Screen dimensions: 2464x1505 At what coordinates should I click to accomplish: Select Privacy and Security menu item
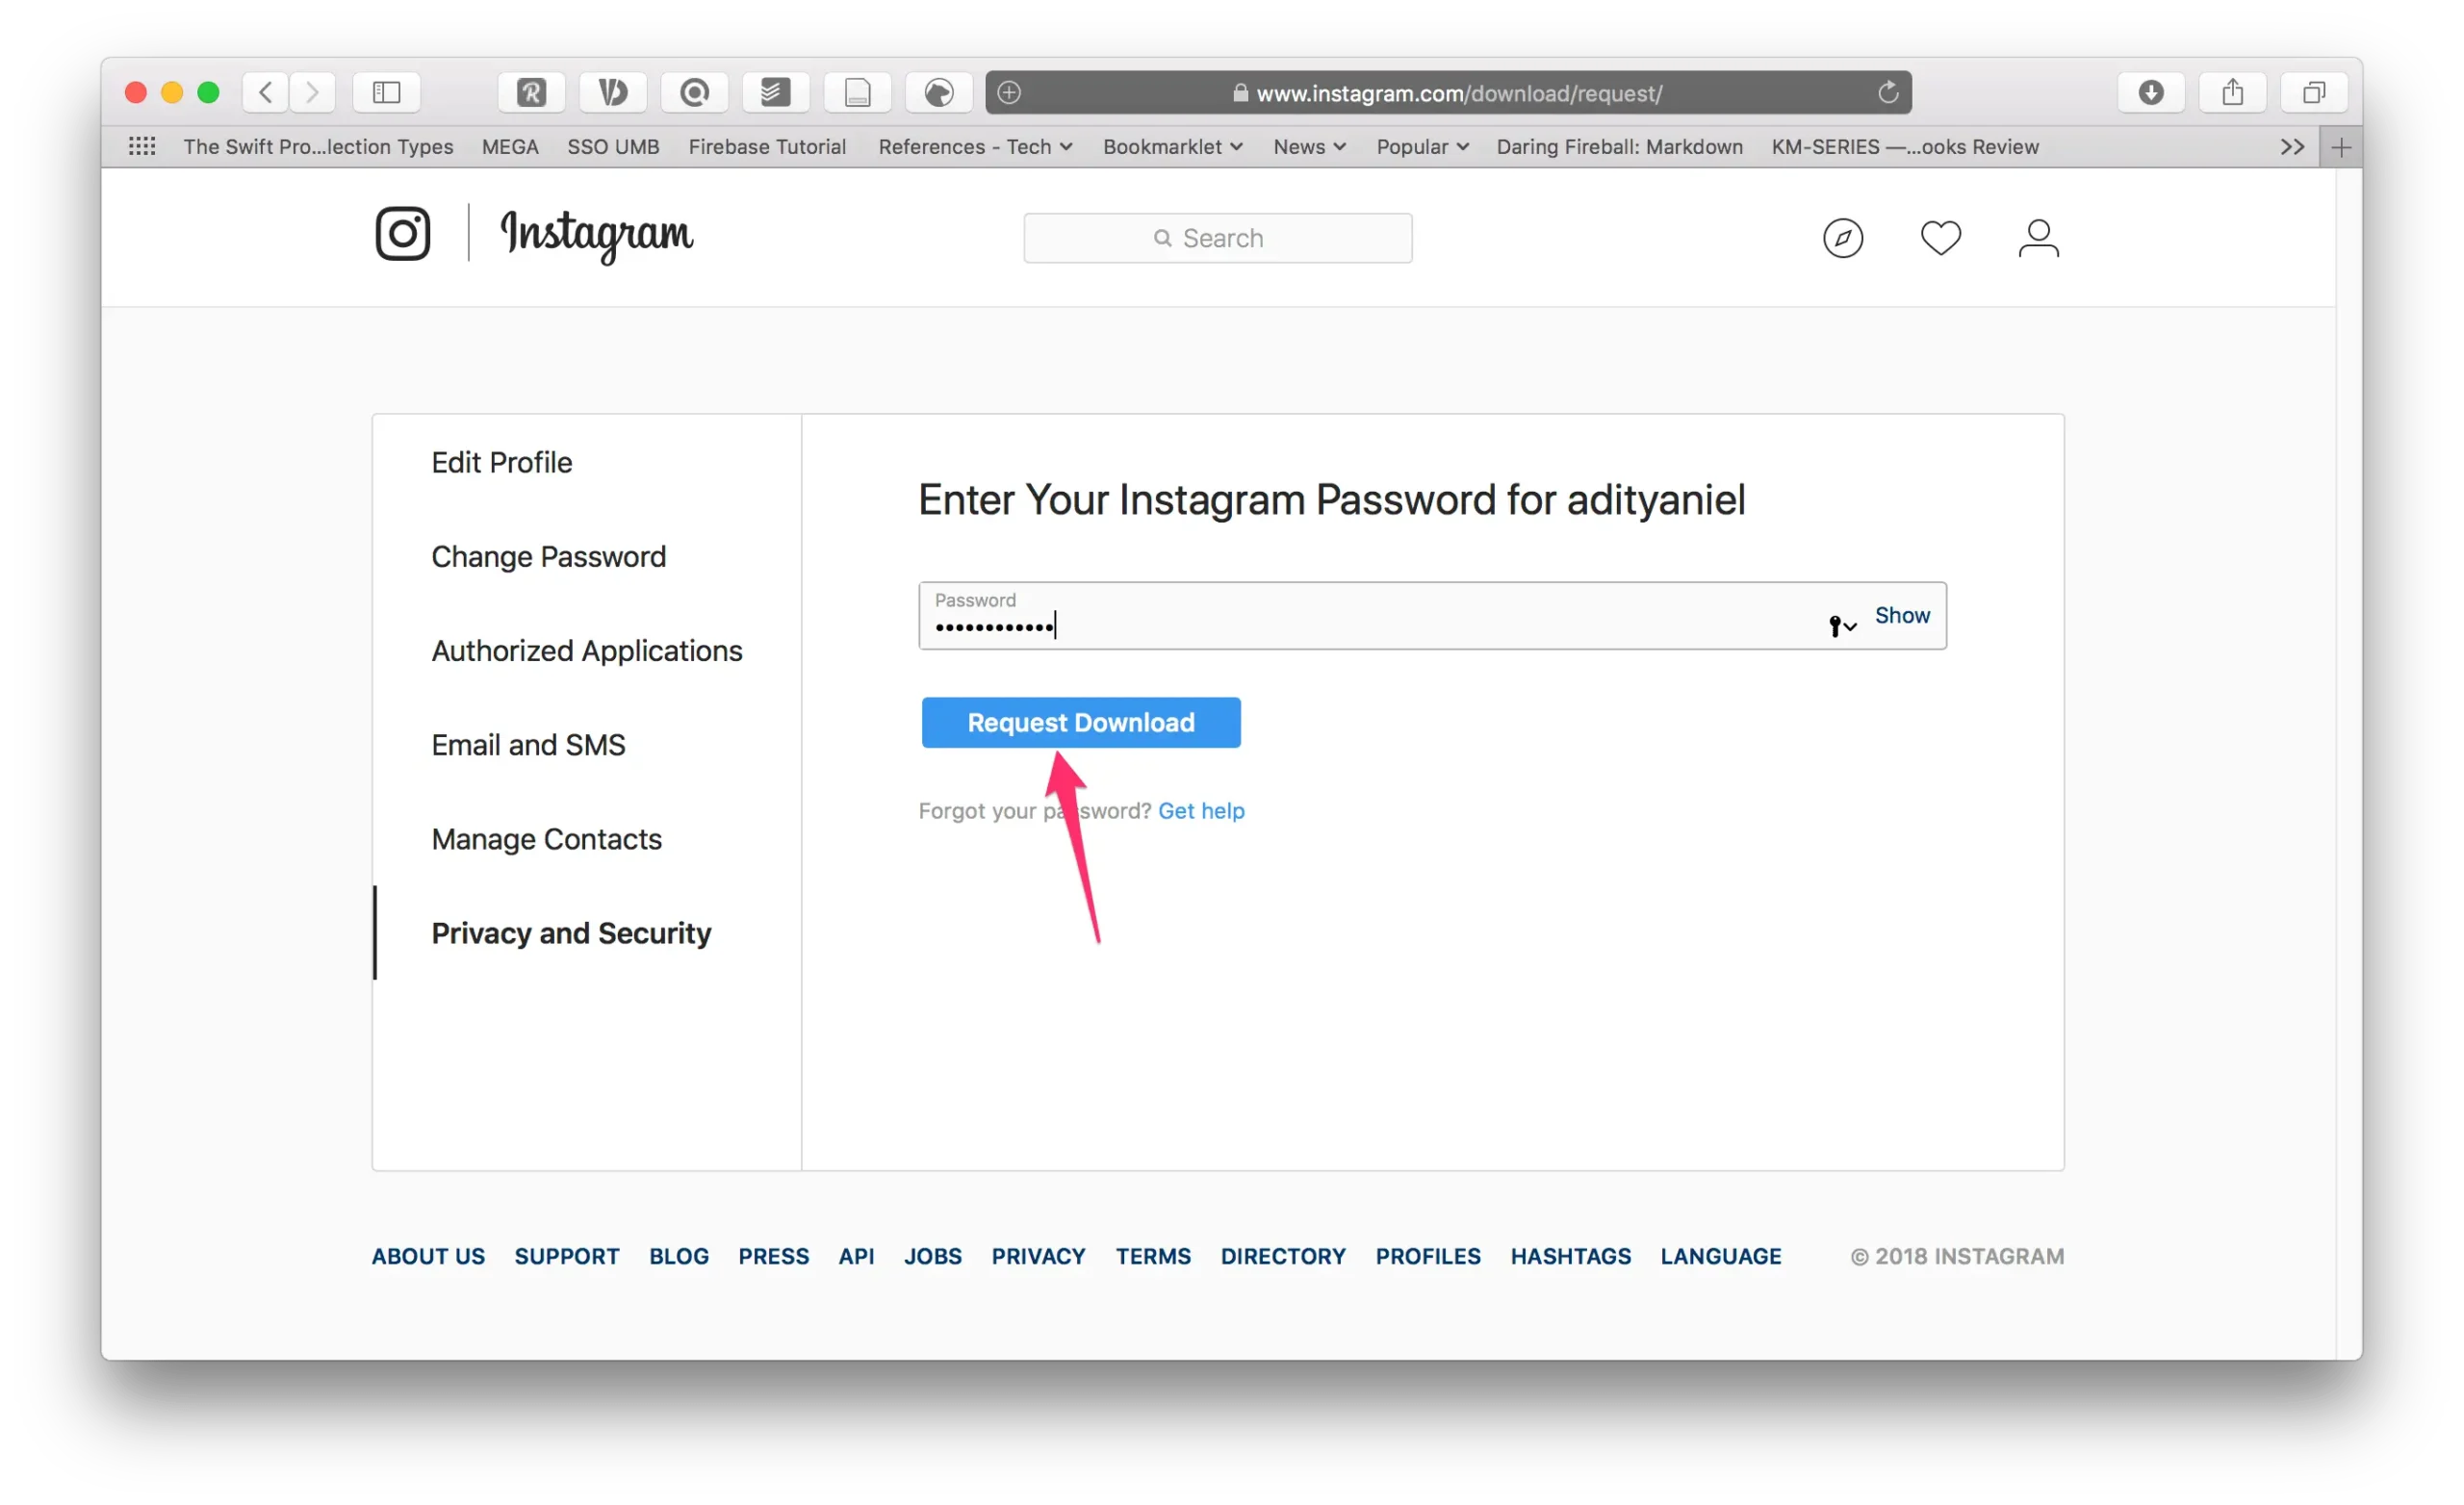coord(572,932)
